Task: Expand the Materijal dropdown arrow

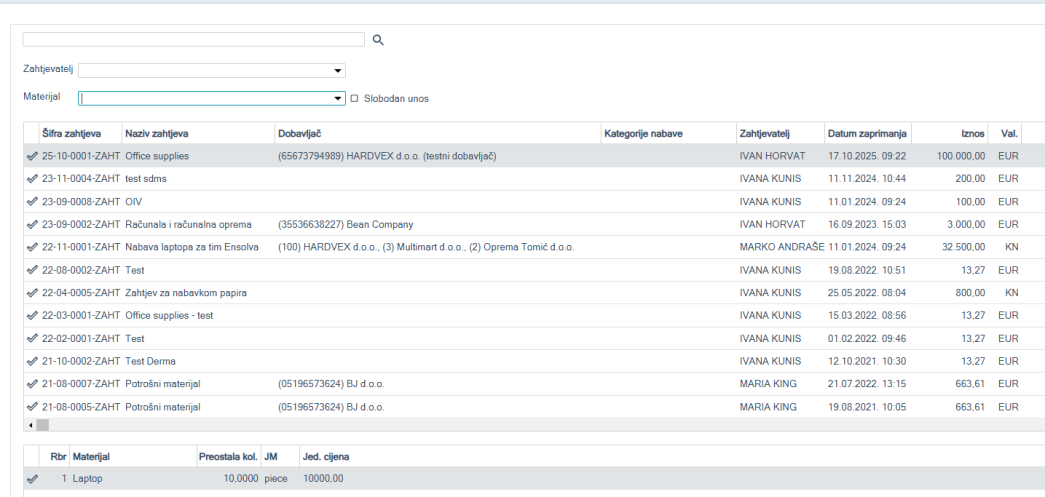Action: pos(338,99)
